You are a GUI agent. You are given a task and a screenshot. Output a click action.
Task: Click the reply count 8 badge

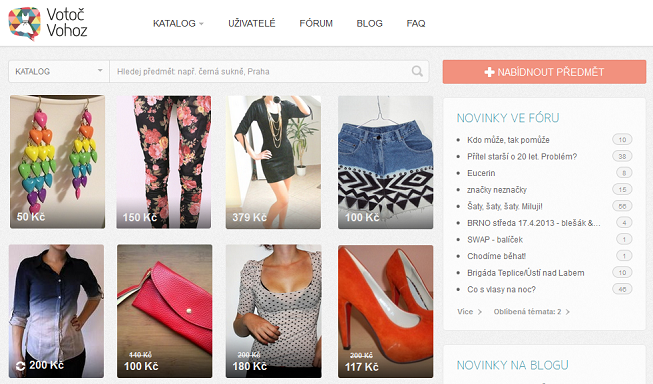point(624,173)
